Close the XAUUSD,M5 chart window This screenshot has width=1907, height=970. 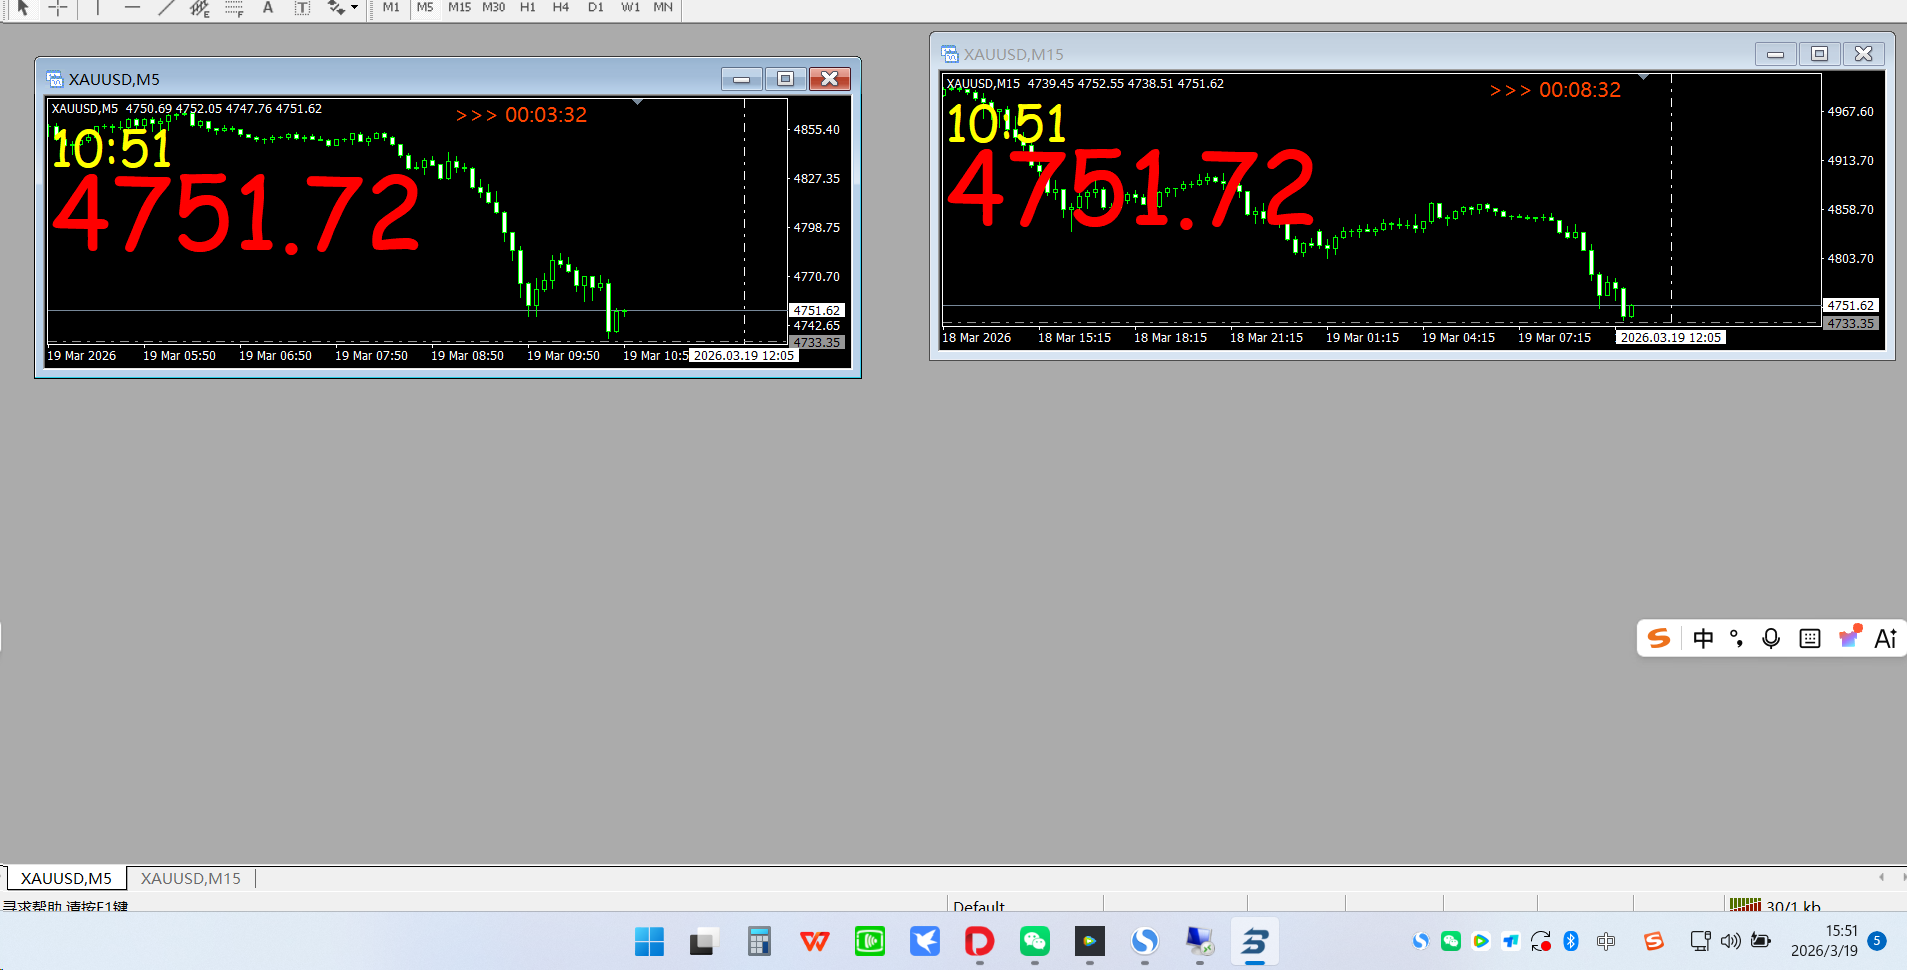(830, 79)
